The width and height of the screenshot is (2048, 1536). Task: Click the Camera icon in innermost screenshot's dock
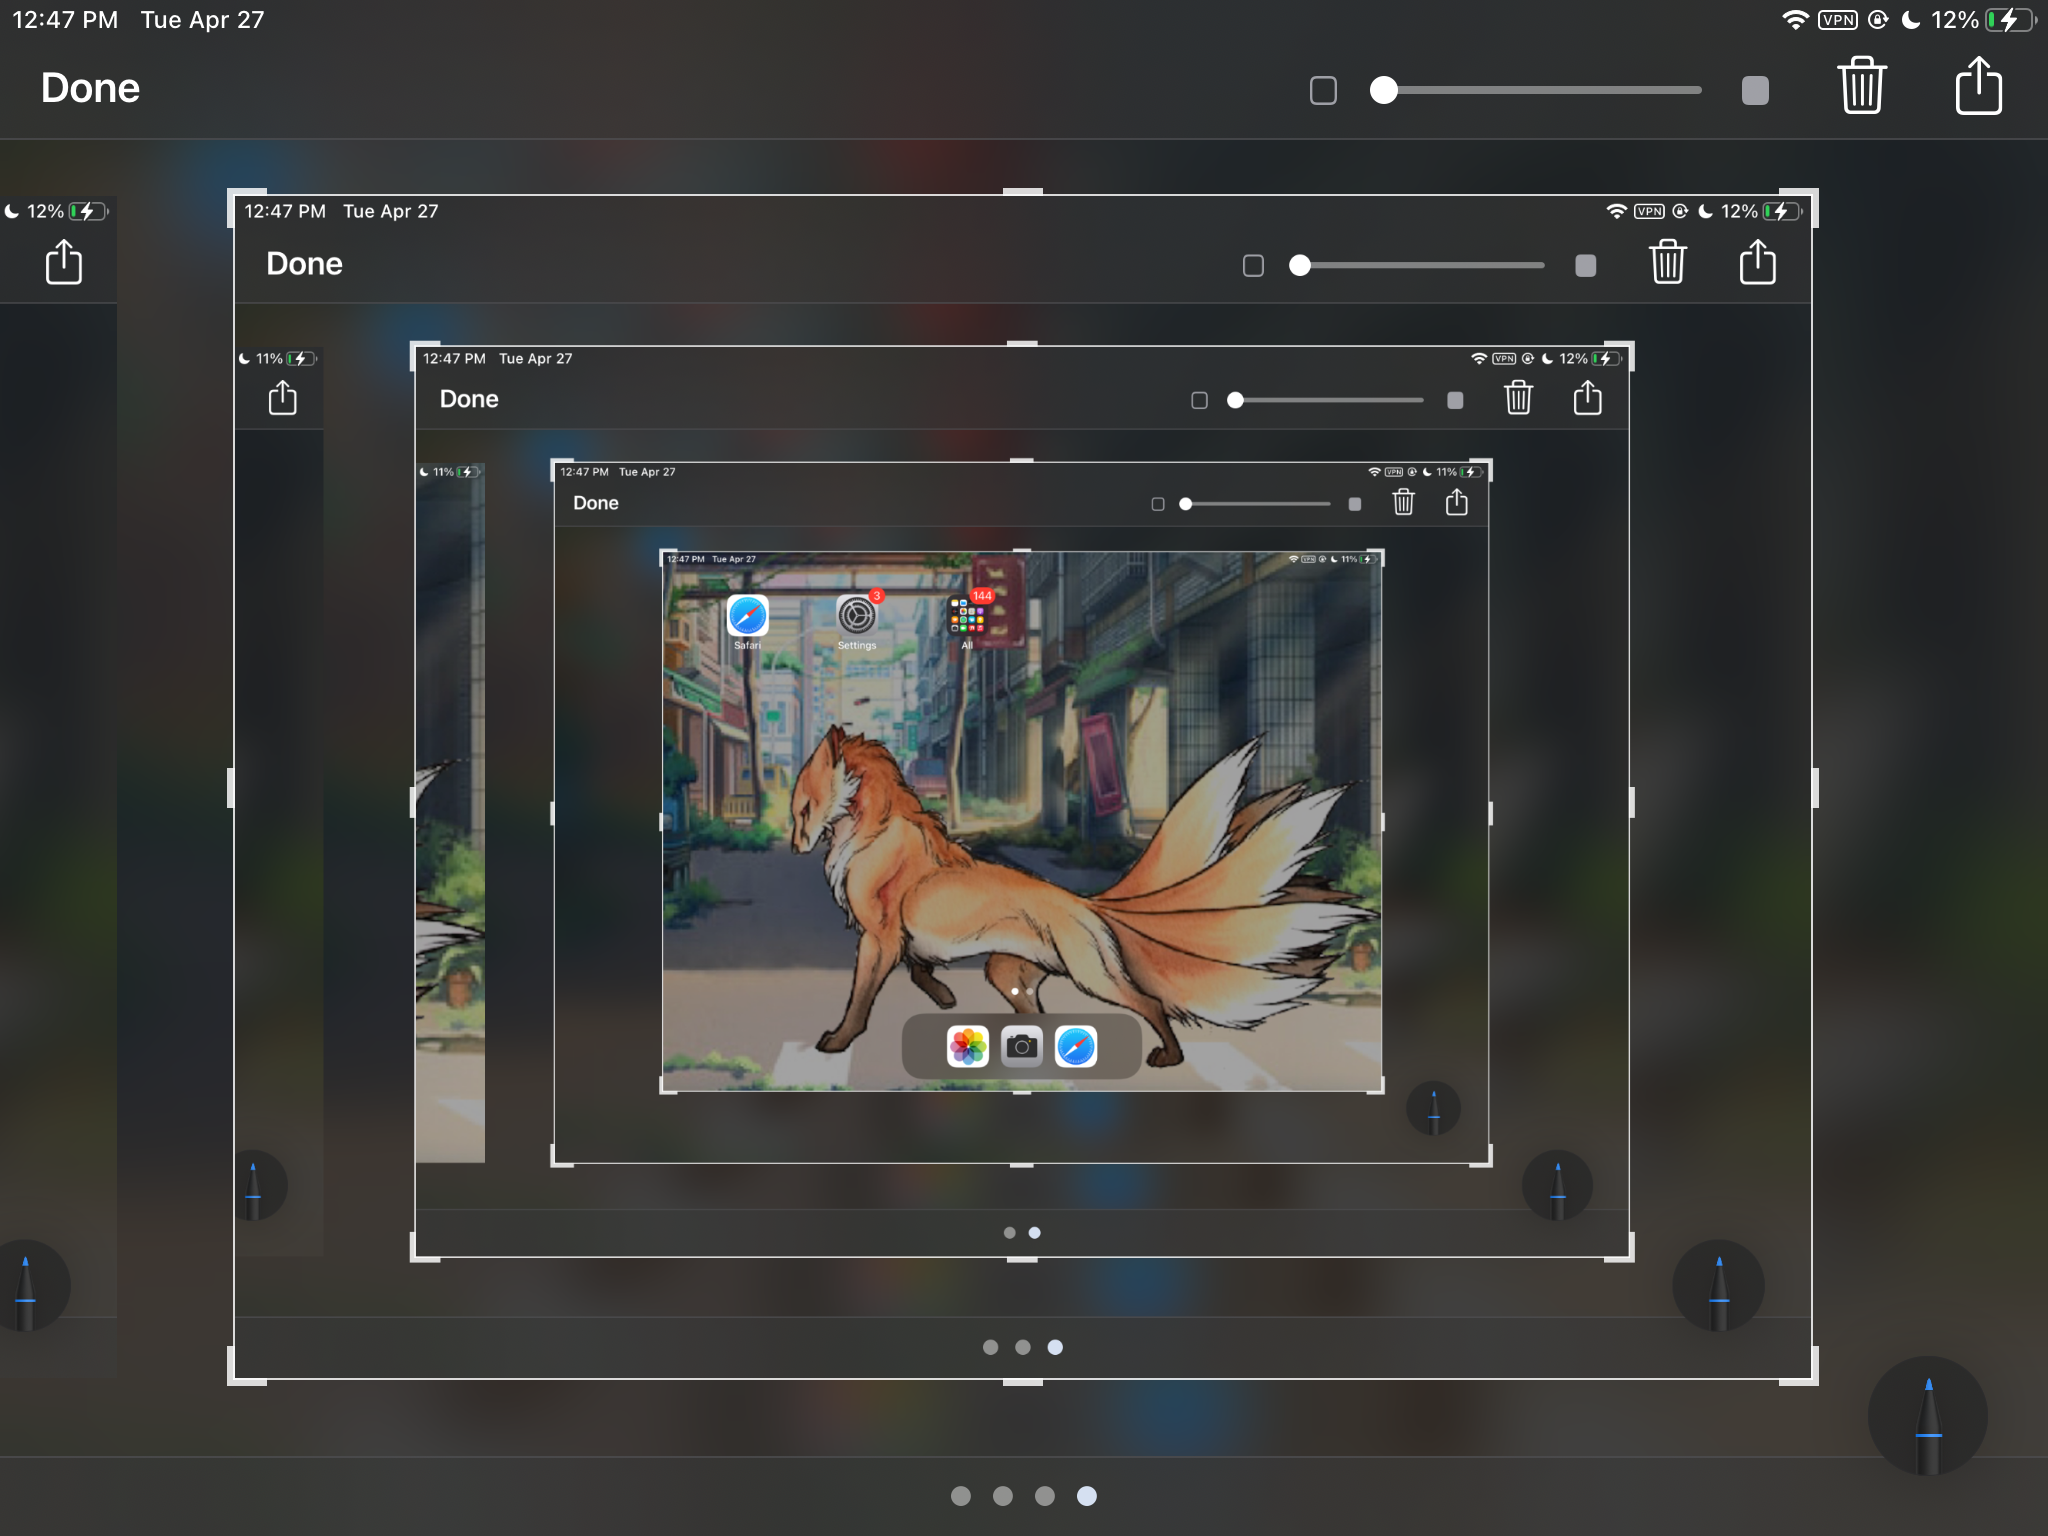tap(1021, 1047)
